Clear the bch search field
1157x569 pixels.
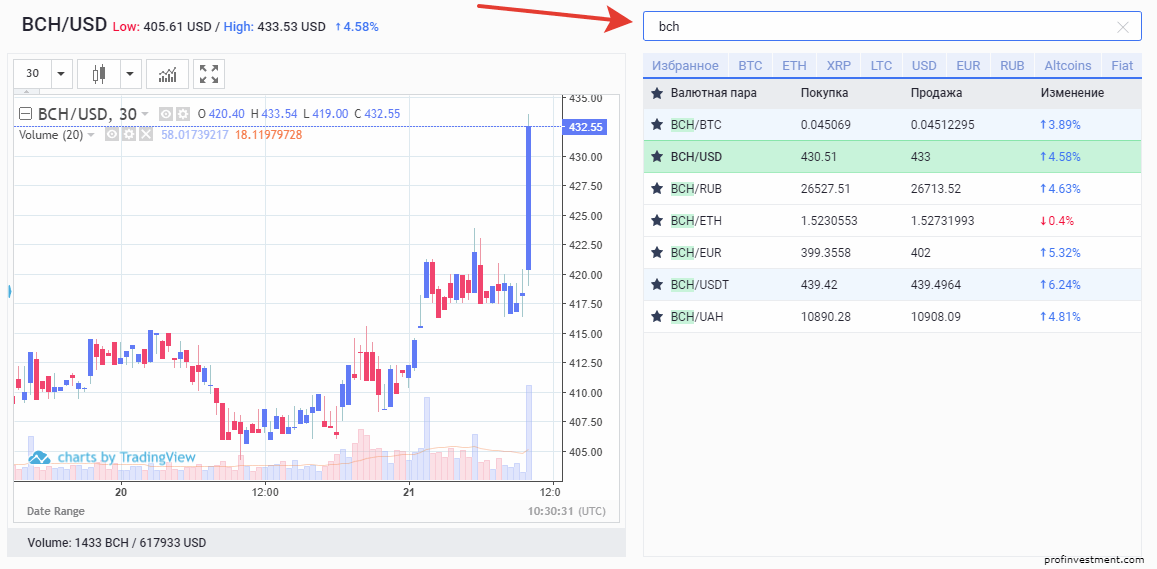(1123, 27)
